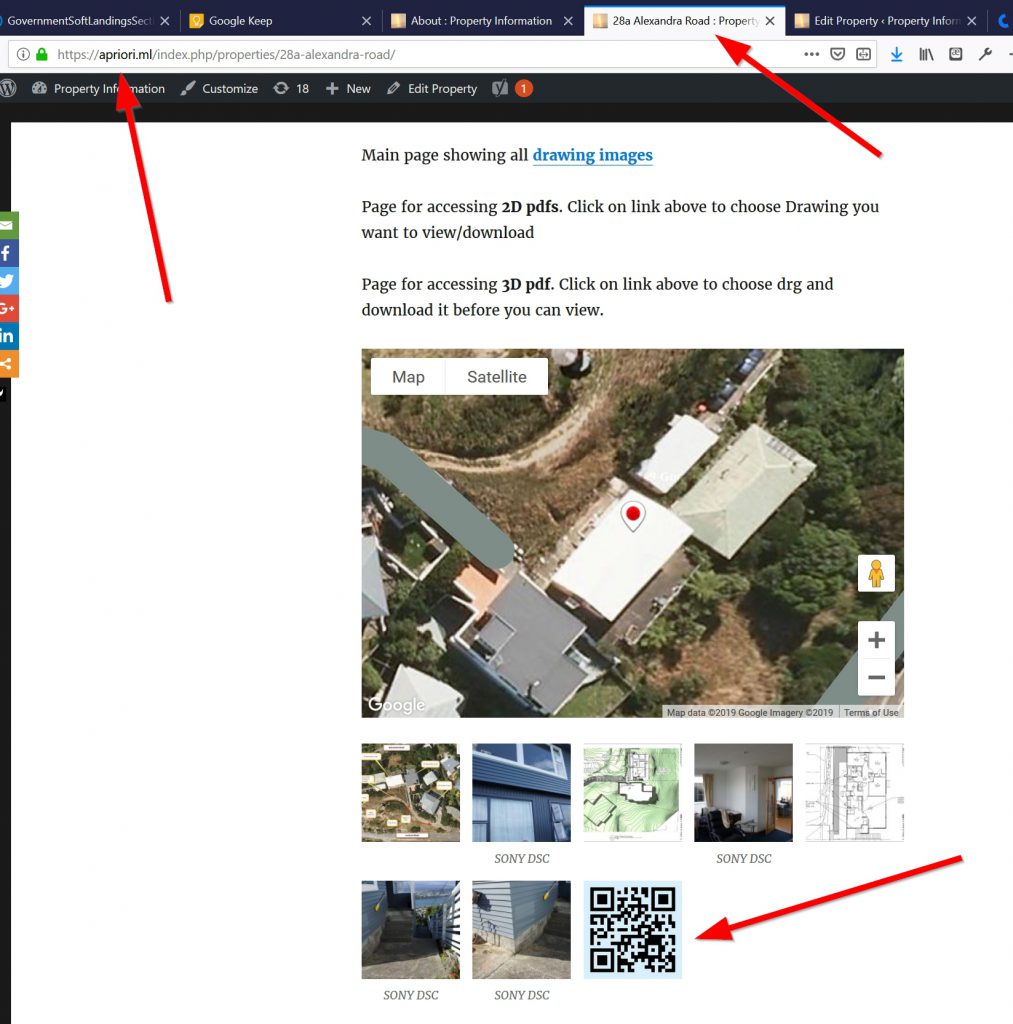Click the LinkedIn share icon
Screen dimensions: 1013x1024
tap(7, 336)
